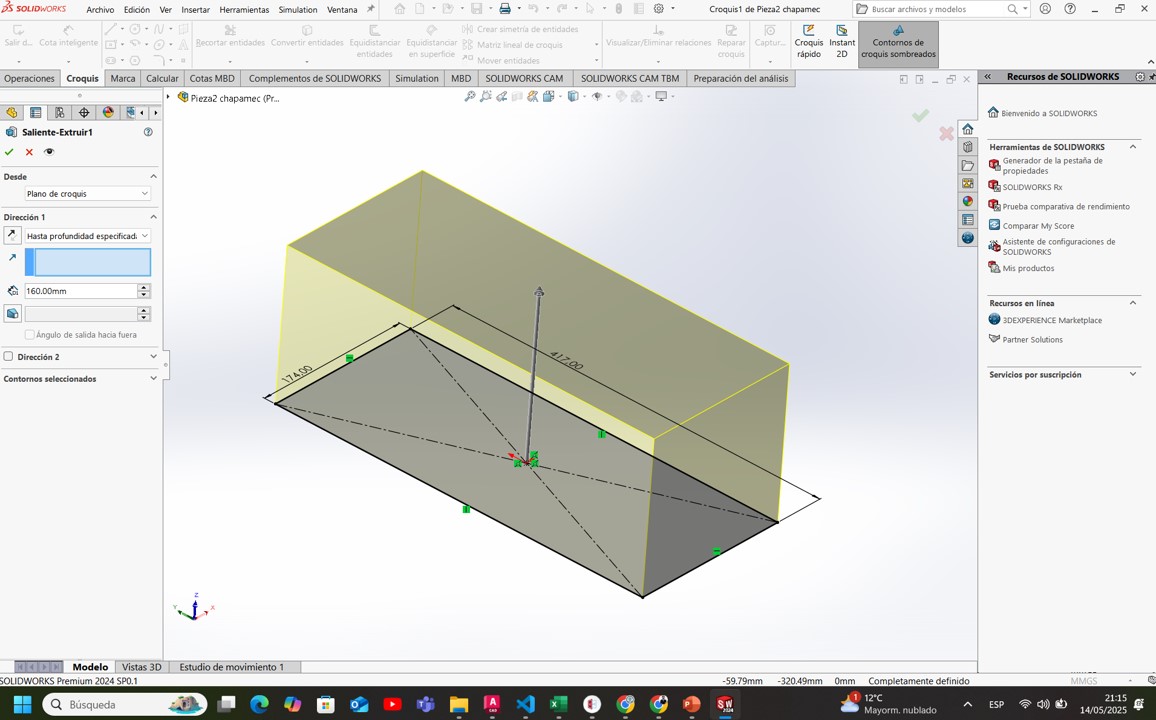
Task: Open Complementos de SOLIDWORKS tab
Action: point(315,78)
